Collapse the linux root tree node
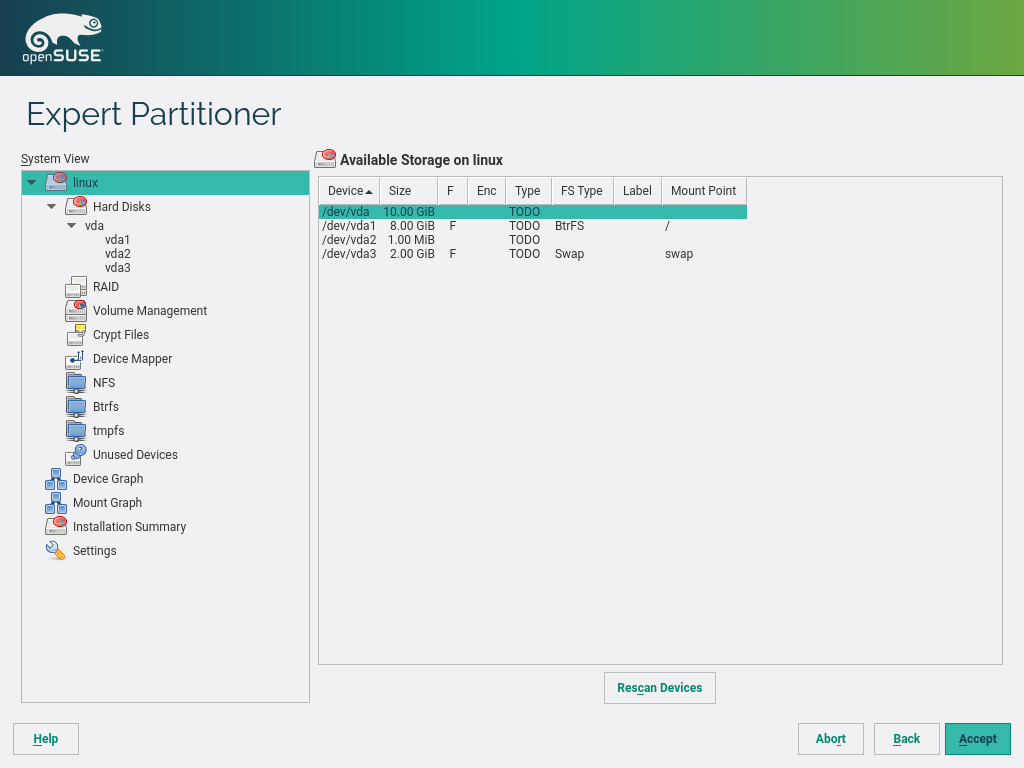The image size is (1024, 768). (32, 183)
